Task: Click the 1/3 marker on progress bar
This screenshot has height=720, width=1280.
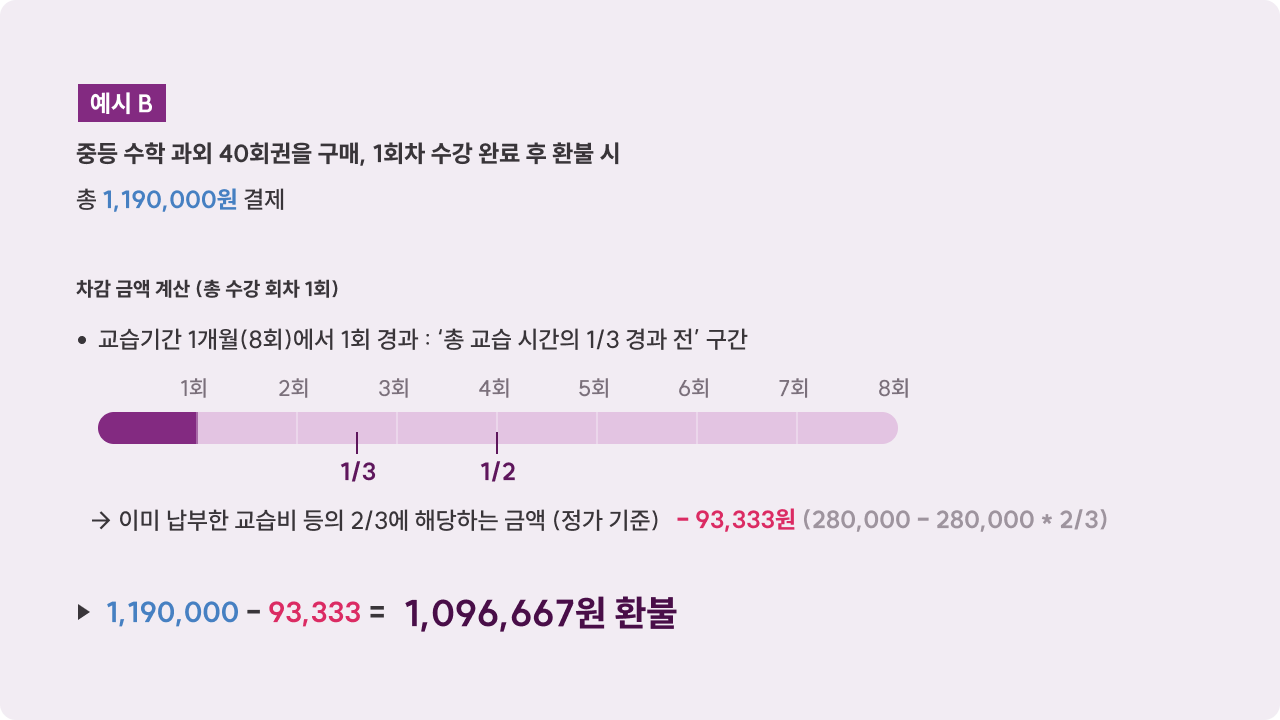Action: [x=358, y=470]
